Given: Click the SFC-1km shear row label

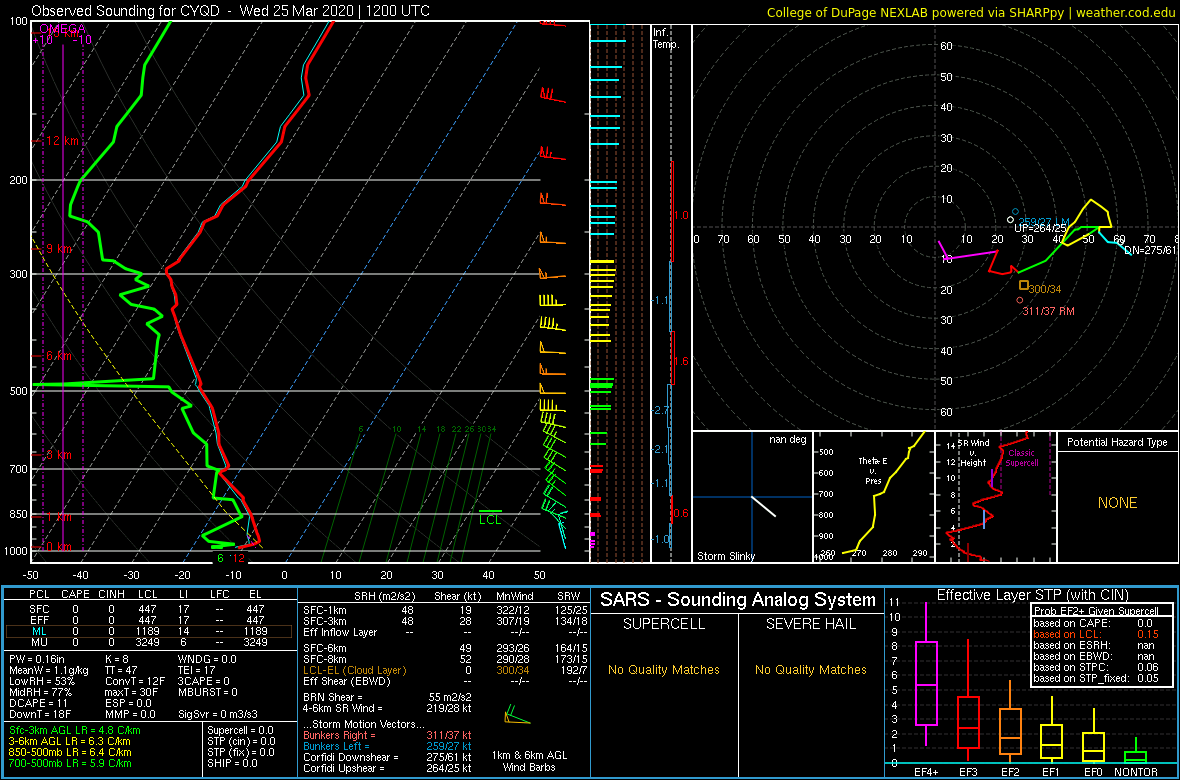Looking at the screenshot, I should pos(326,608).
